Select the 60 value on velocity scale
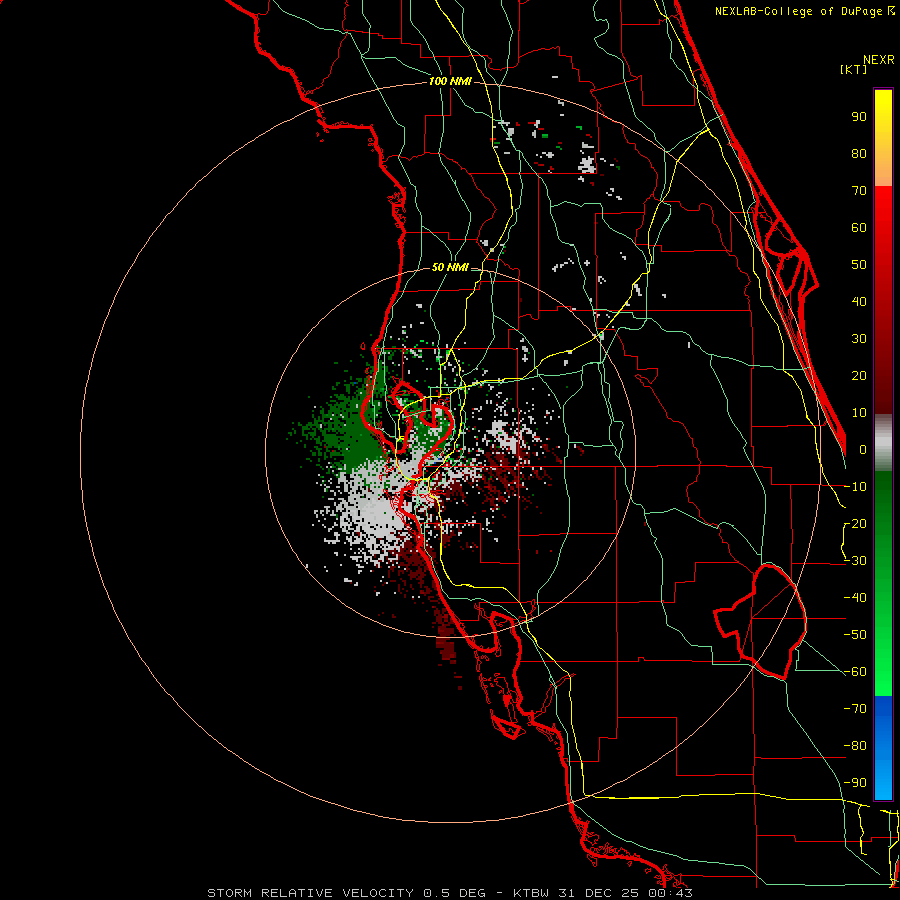This screenshot has width=900, height=900. coord(859,228)
